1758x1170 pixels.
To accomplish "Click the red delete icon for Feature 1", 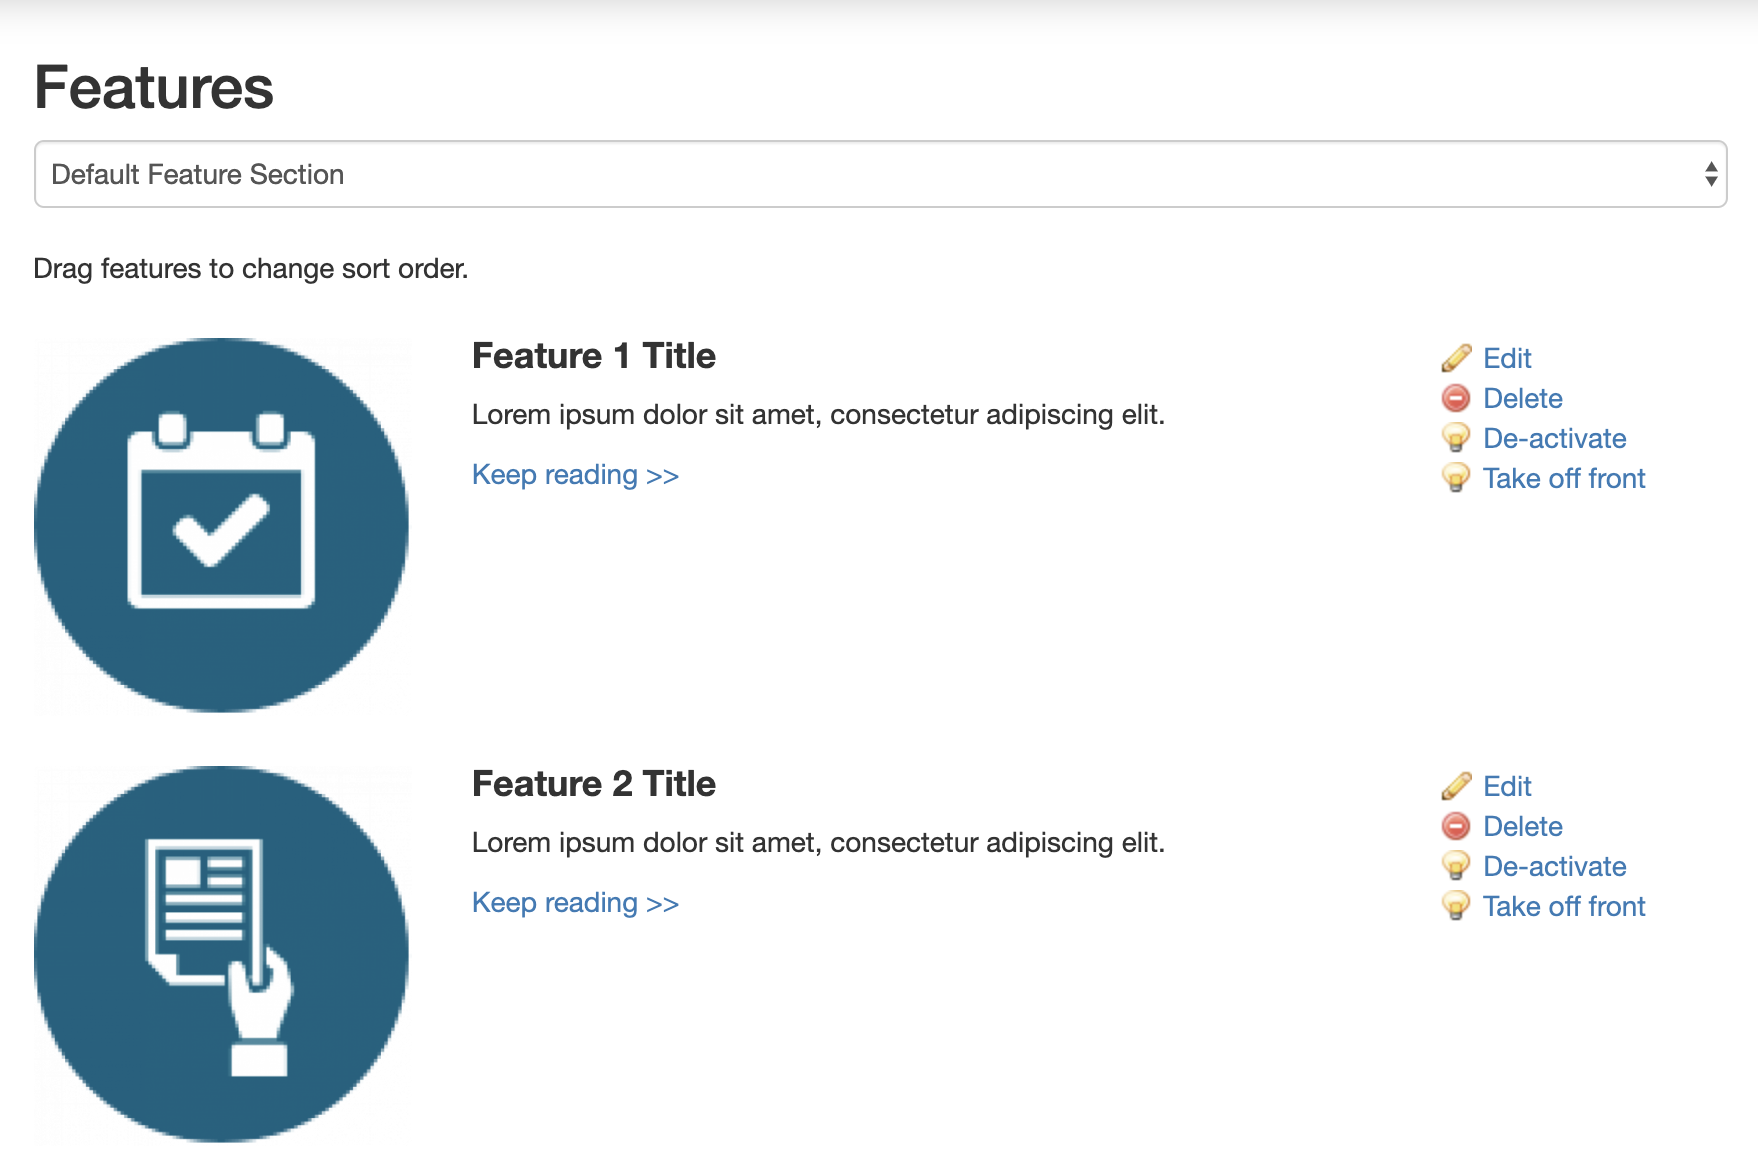I will [1456, 398].
